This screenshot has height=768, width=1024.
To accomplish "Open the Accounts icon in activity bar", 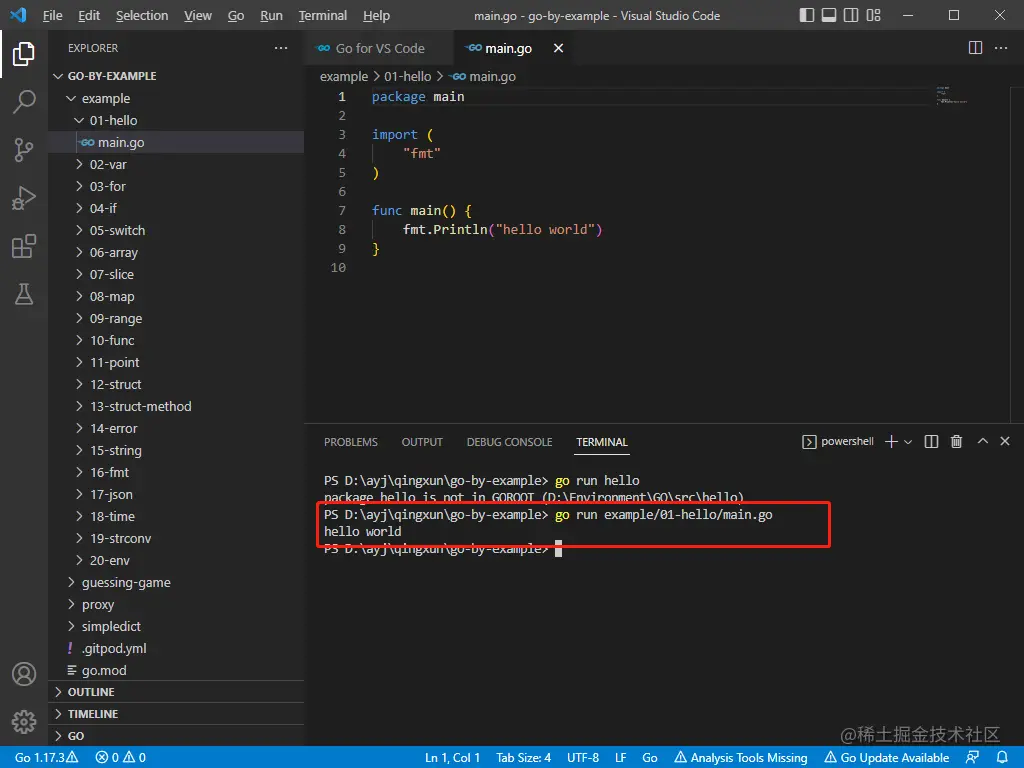I will 24,674.
